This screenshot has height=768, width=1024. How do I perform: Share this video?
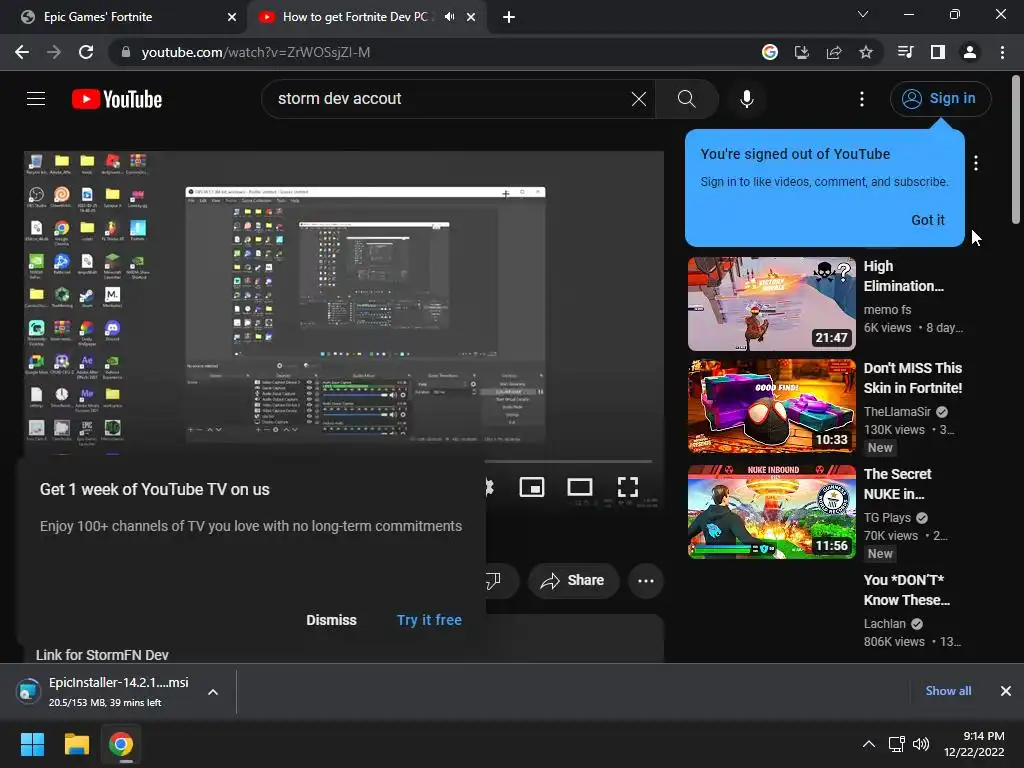point(573,581)
